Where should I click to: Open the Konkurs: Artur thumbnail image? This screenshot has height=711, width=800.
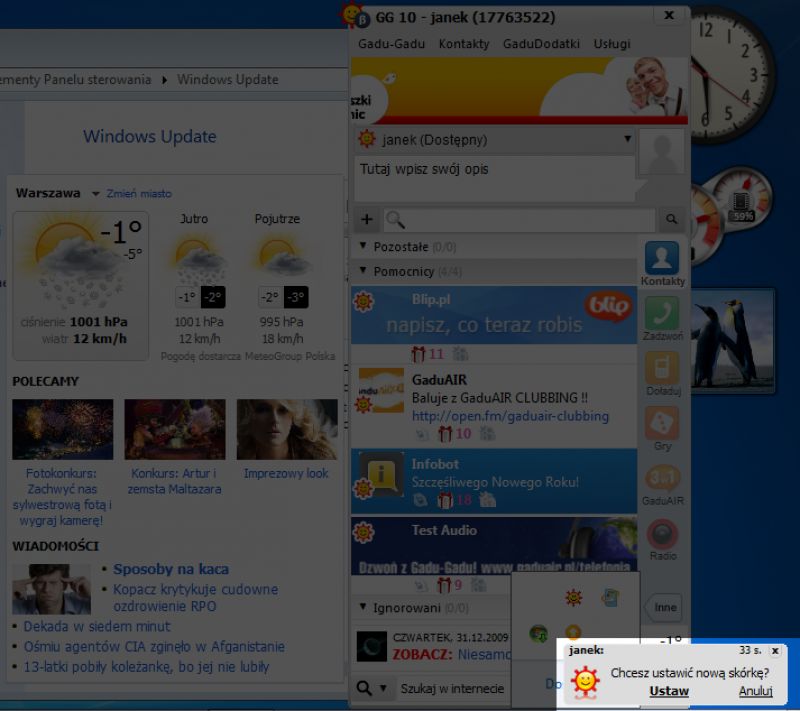point(174,429)
